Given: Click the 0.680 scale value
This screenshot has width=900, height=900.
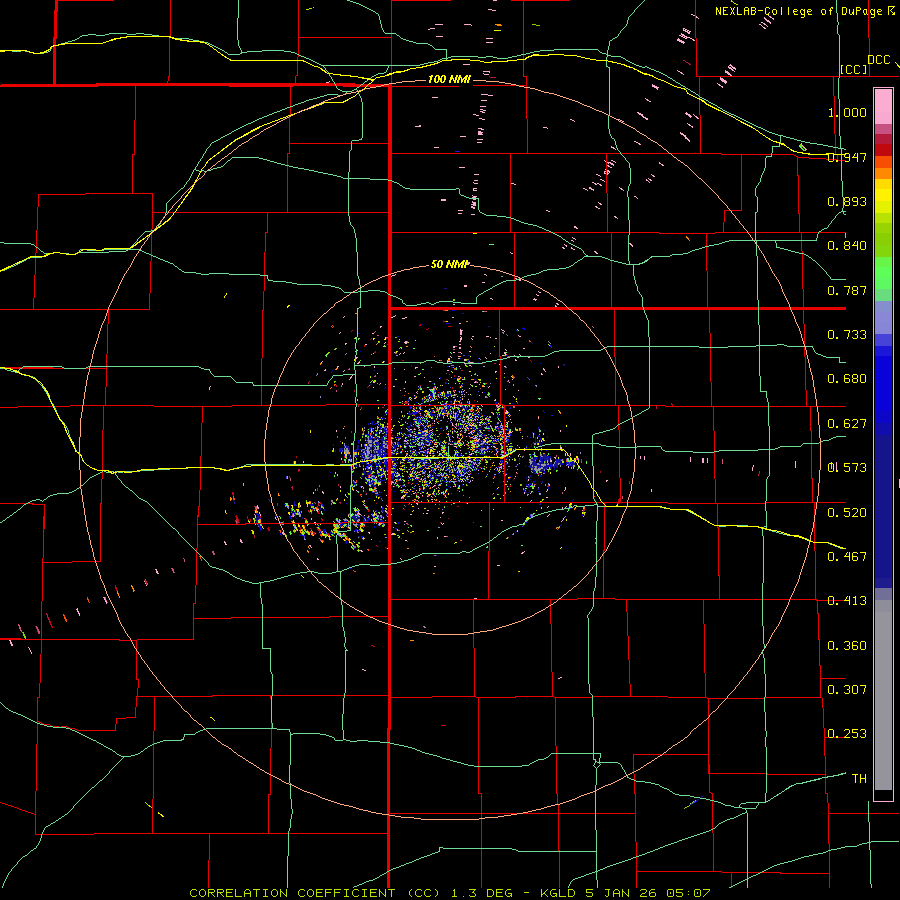Looking at the screenshot, I should coord(847,379).
